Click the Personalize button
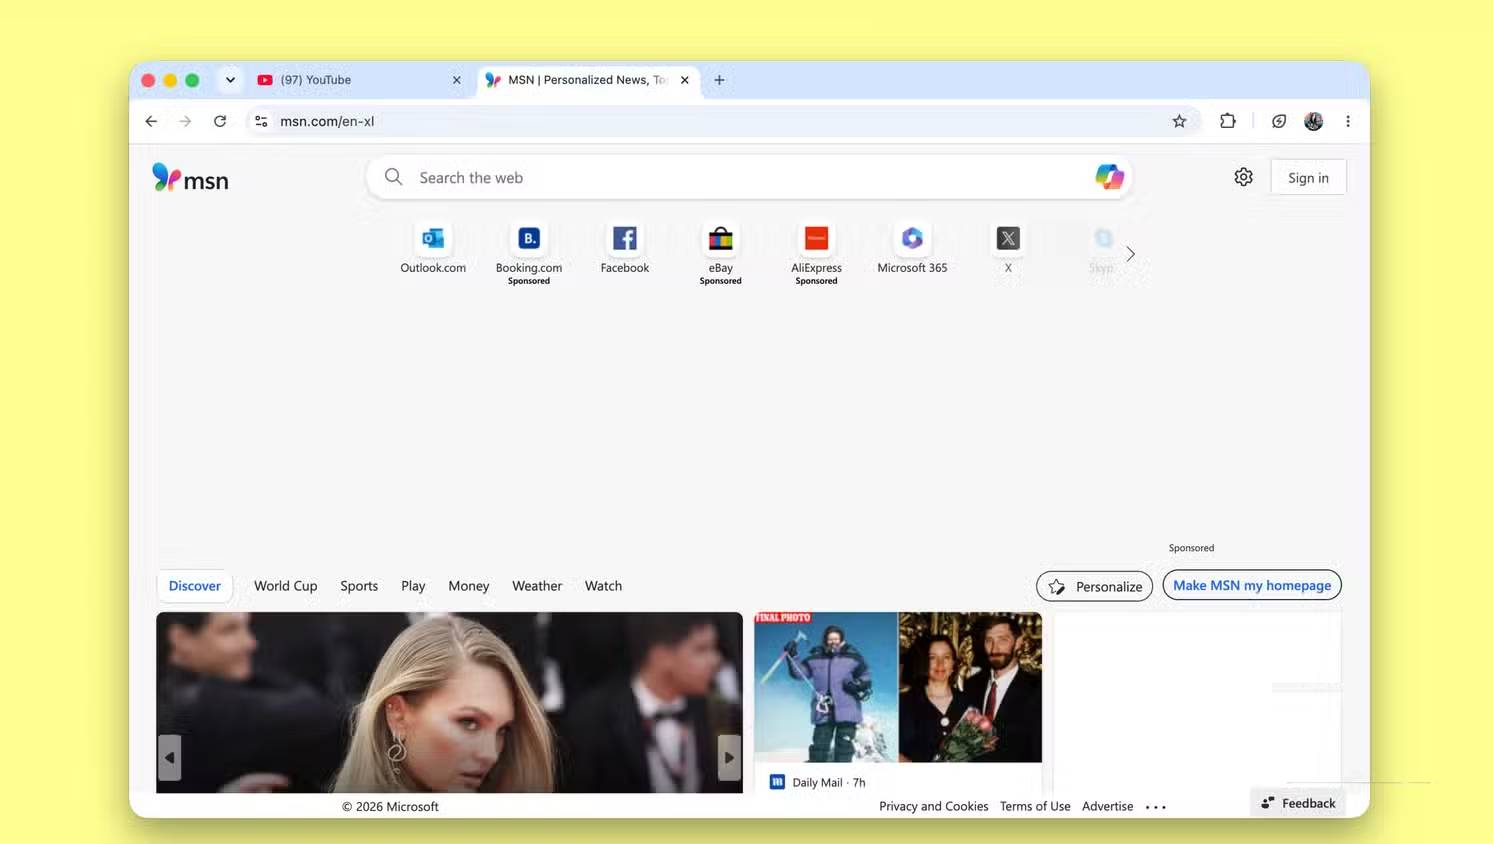1493x844 pixels. pyautogui.click(x=1094, y=586)
